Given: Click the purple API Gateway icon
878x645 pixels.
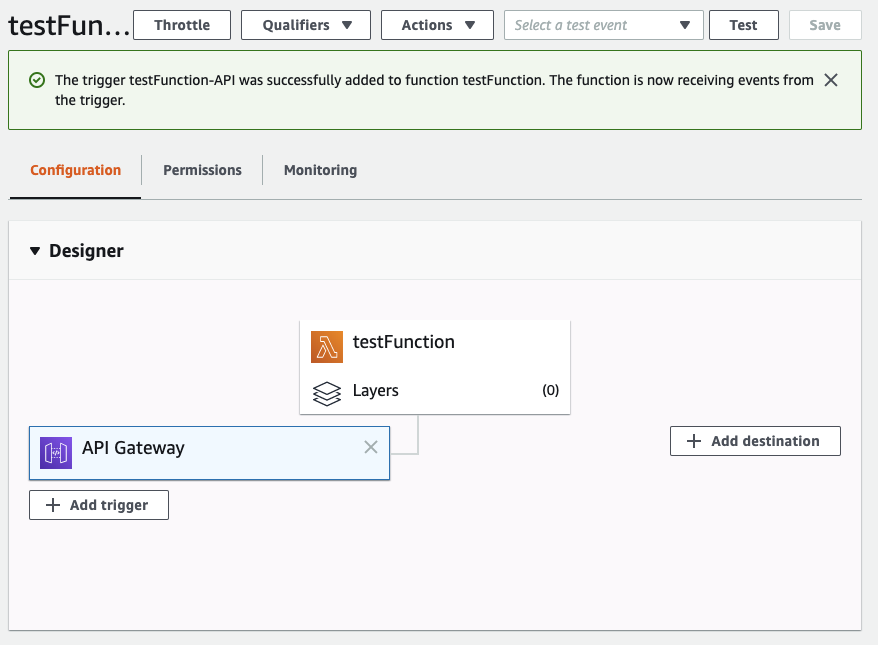Looking at the screenshot, I should point(56,453).
